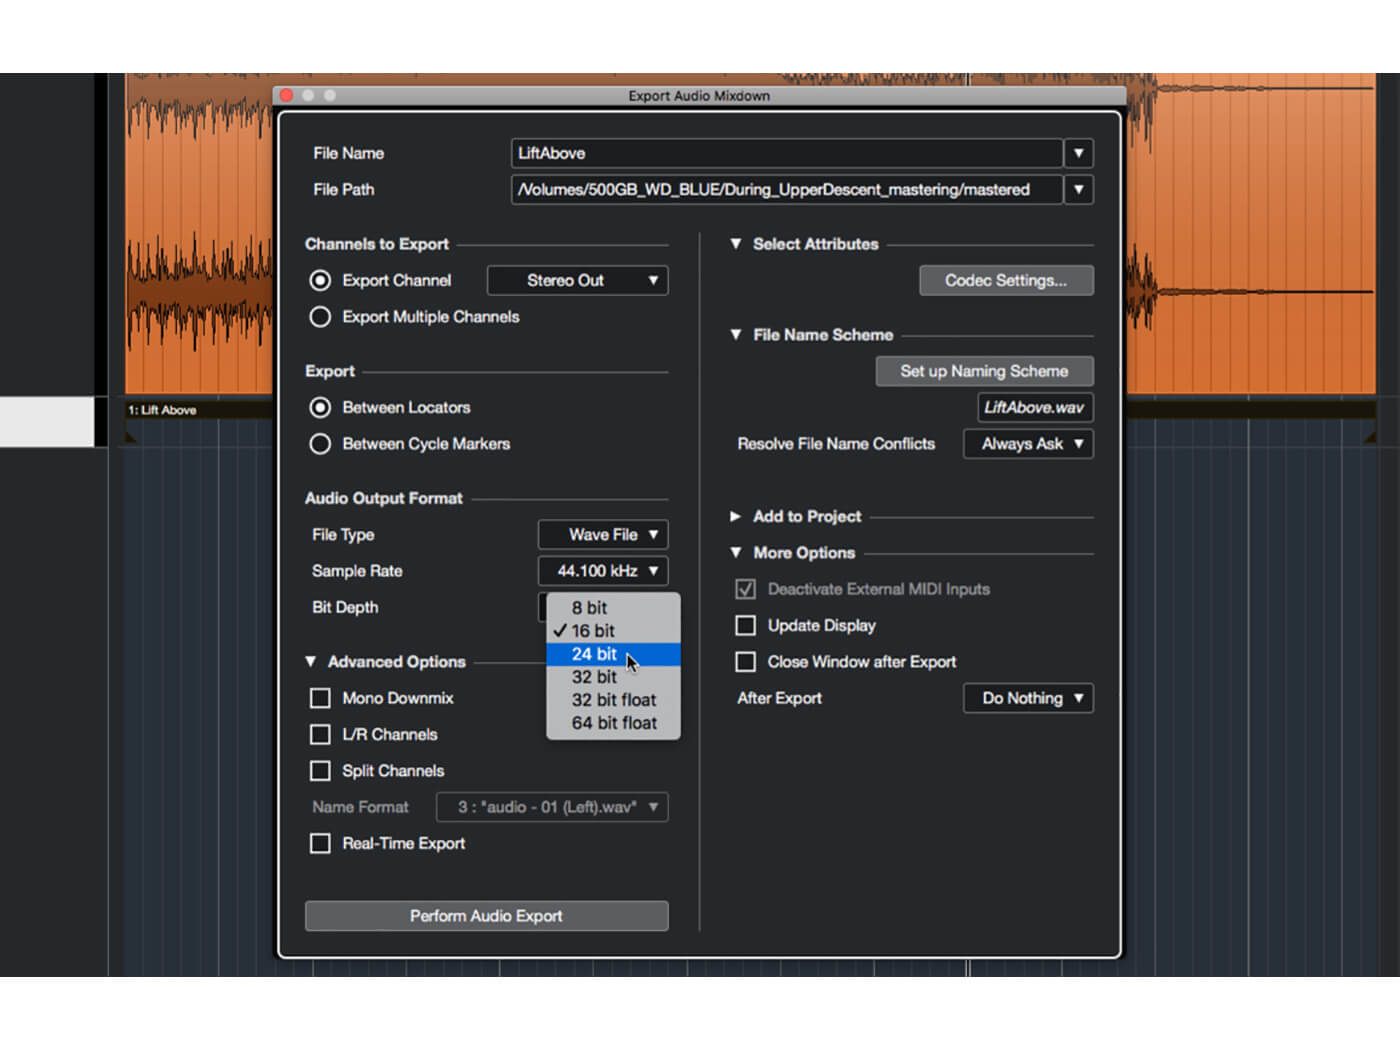Screen dimensions: 1400x1050
Task: Select Between Cycle Markers export range
Action: point(320,443)
